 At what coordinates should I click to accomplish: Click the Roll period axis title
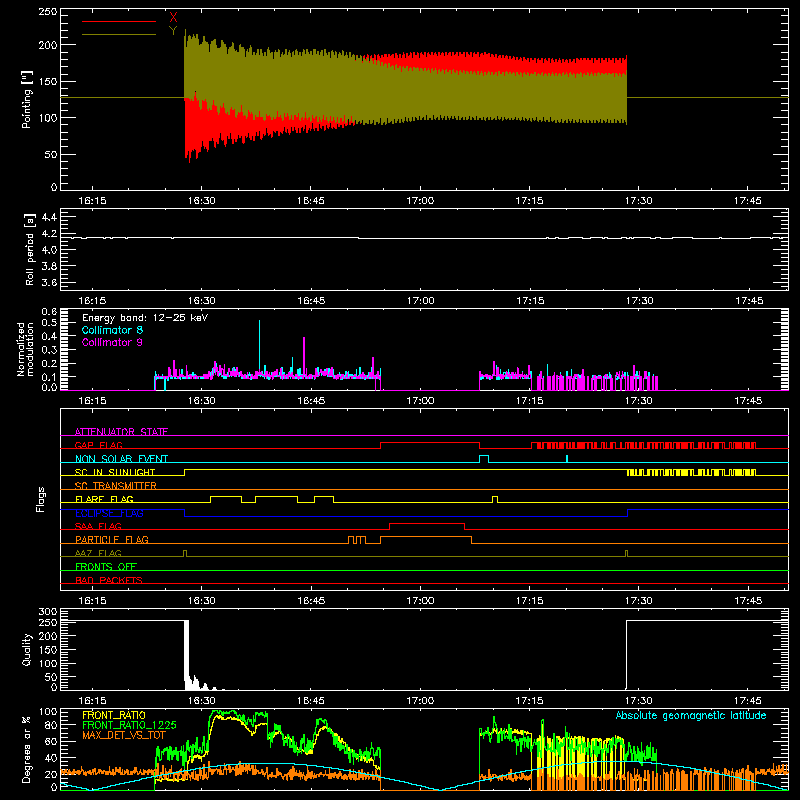pyautogui.click(x=30, y=249)
